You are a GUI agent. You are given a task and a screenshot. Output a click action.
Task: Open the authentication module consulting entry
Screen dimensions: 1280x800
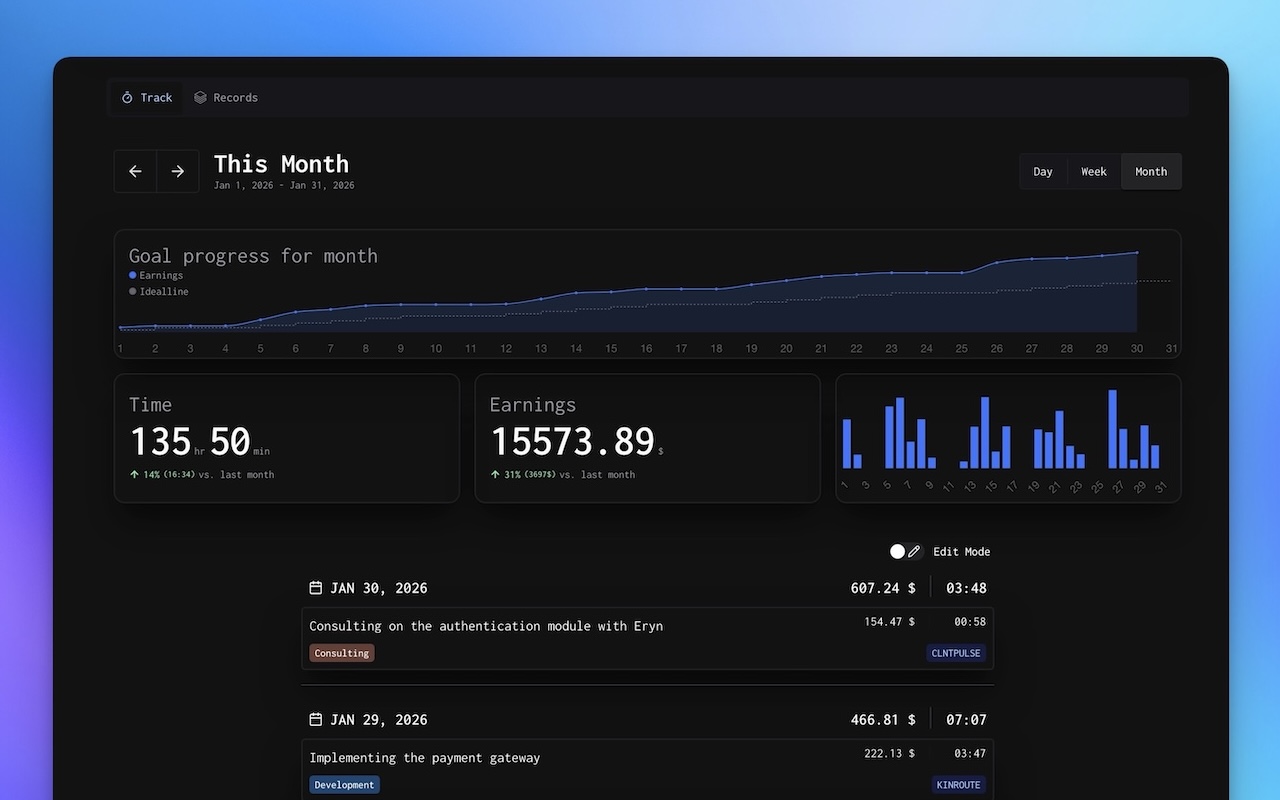pos(486,626)
